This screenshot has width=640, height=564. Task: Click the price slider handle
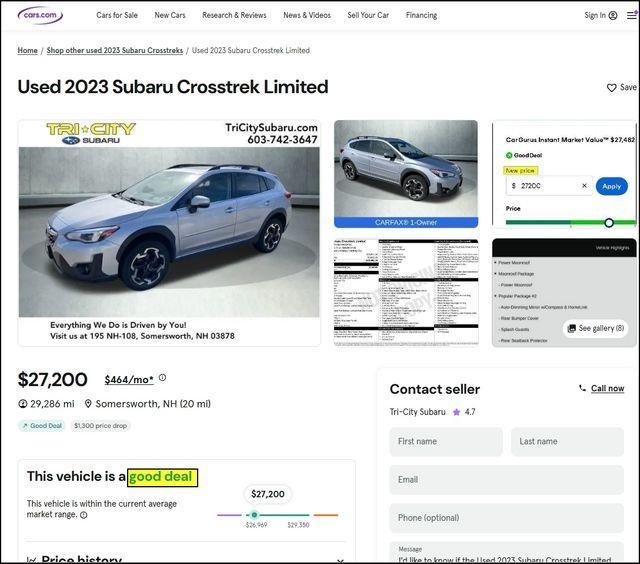pos(609,223)
